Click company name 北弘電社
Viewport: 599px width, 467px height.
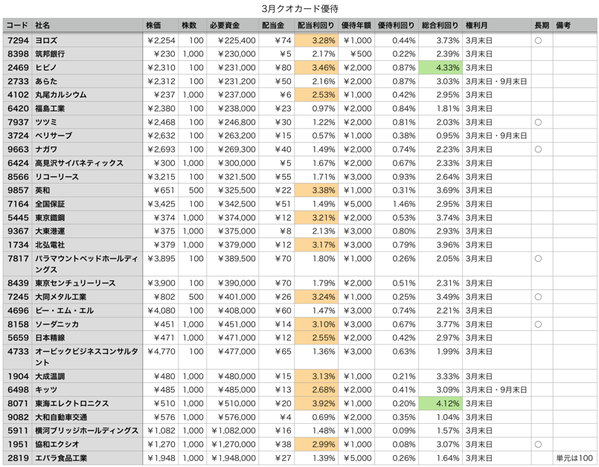click(x=50, y=245)
